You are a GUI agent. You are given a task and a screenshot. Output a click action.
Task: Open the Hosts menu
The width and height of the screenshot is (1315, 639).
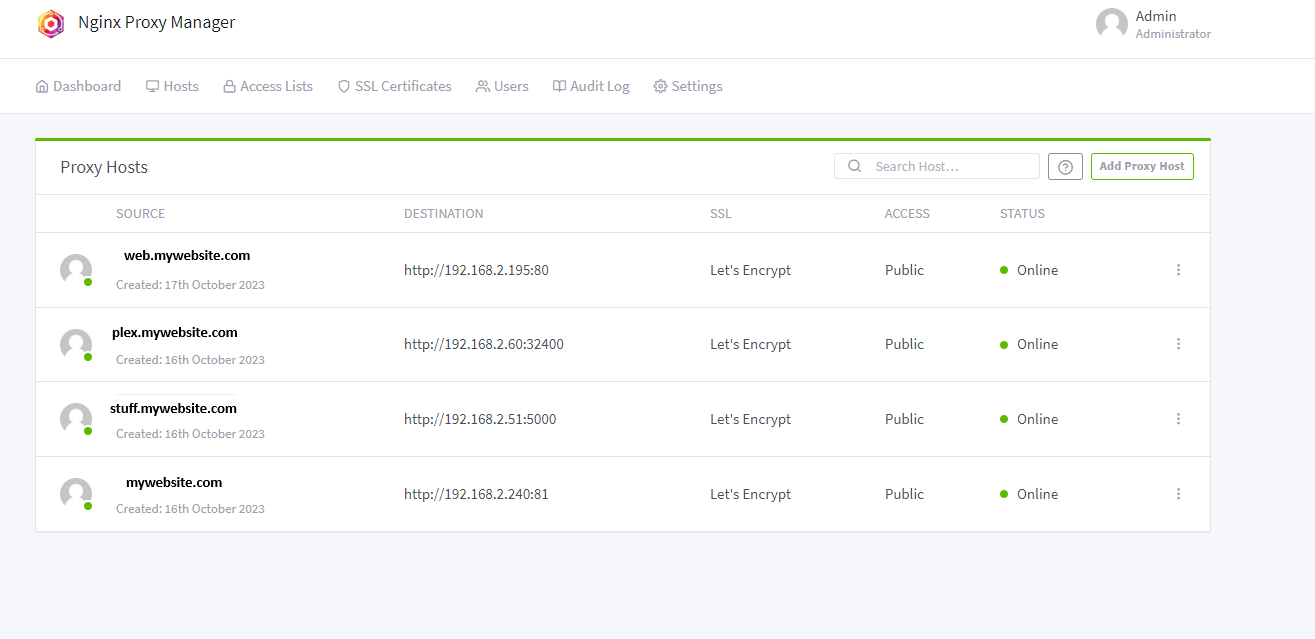pyautogui.click(x=172, y=86)
